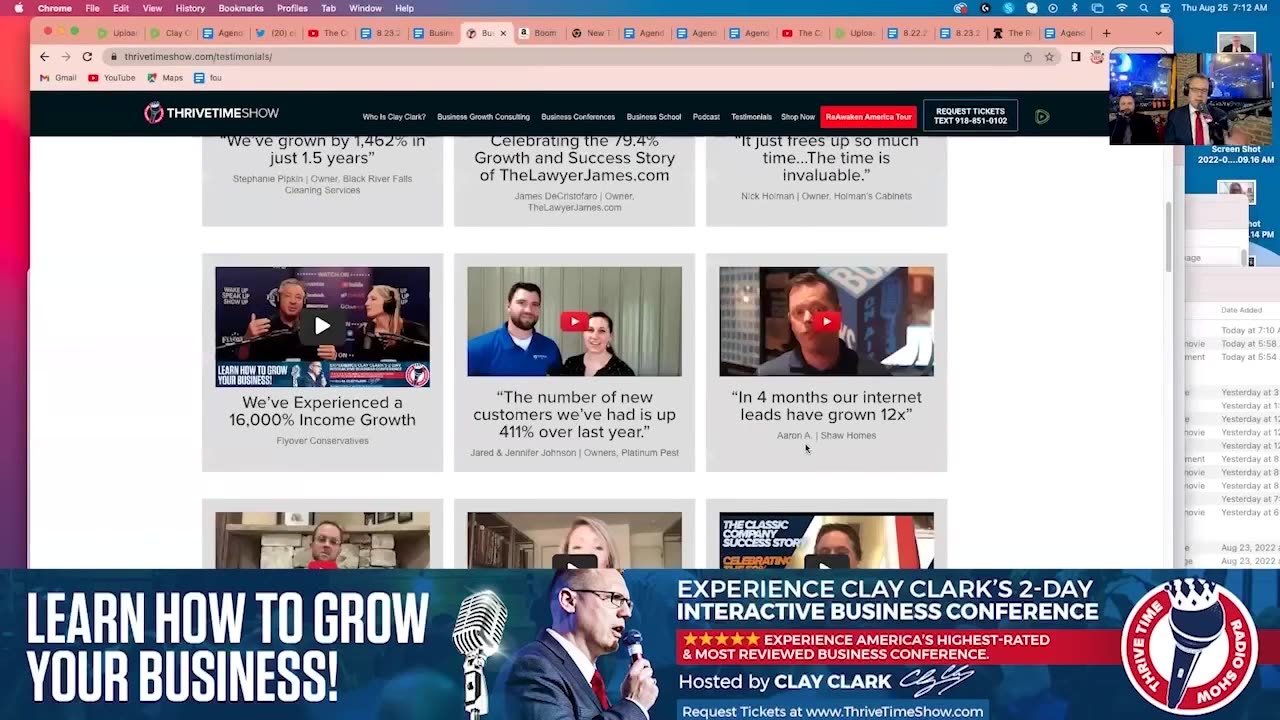Reload the testimonials page
The width and height of the screenshot is (1280, 720).
pos(87,57)
